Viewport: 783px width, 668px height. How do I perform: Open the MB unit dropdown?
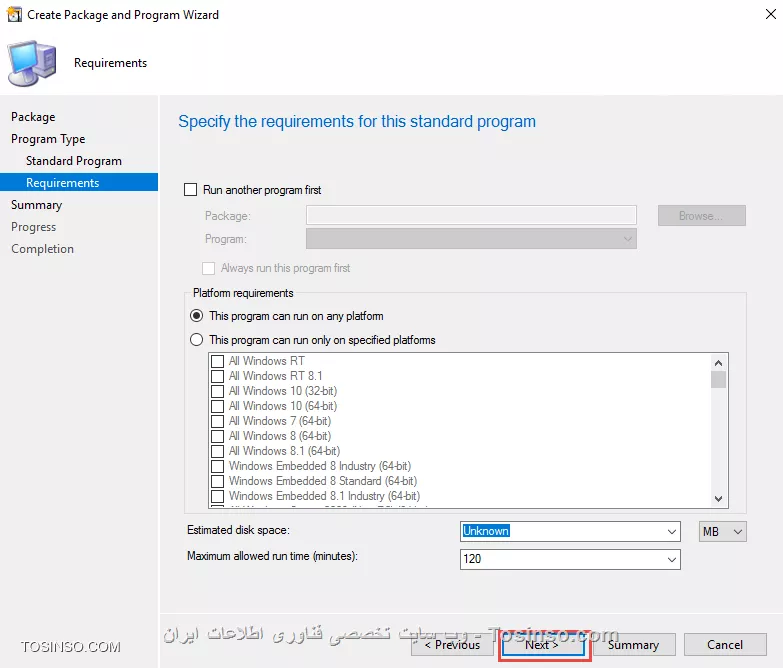(x=722, y=531)
